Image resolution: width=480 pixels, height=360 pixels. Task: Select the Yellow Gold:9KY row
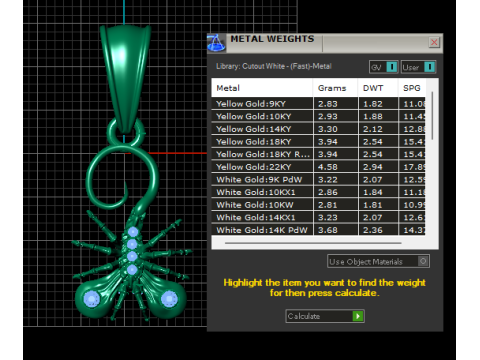[318, 104]
